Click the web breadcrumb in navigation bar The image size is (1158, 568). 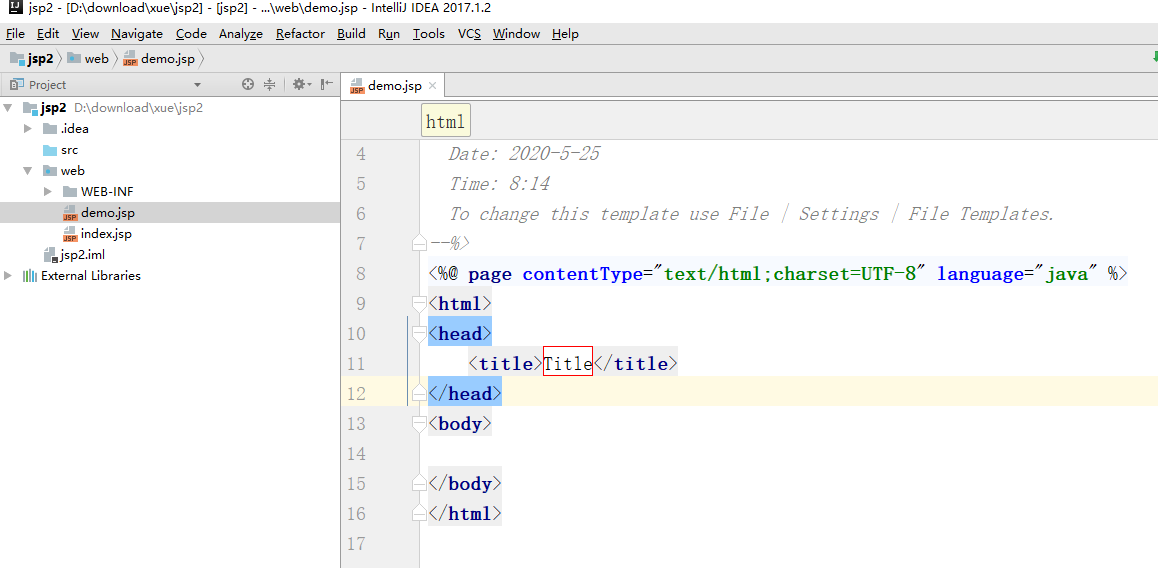click(x=96, y=59)
